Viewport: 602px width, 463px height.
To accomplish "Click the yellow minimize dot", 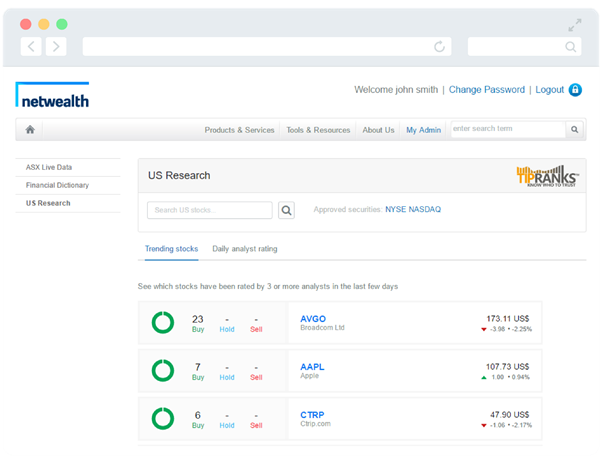I will tap(44, 24).
